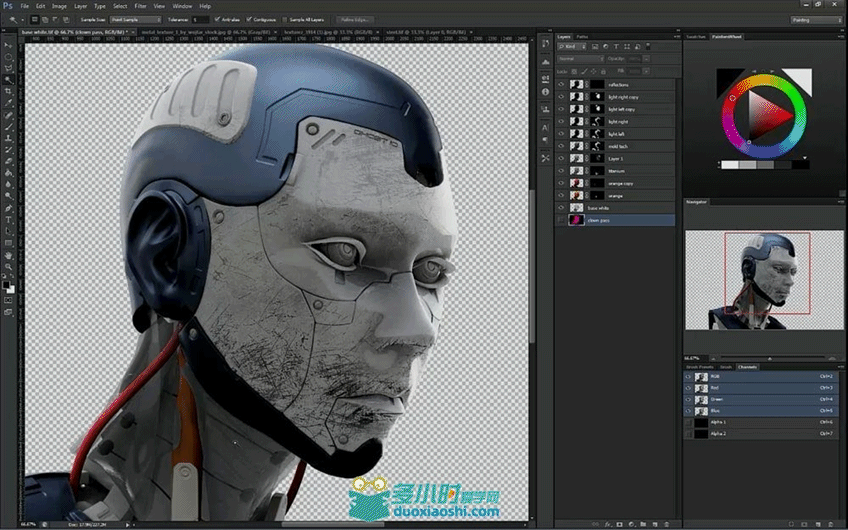Select the Hand tool
Screen dimensions: 848x530
point(8,255)
